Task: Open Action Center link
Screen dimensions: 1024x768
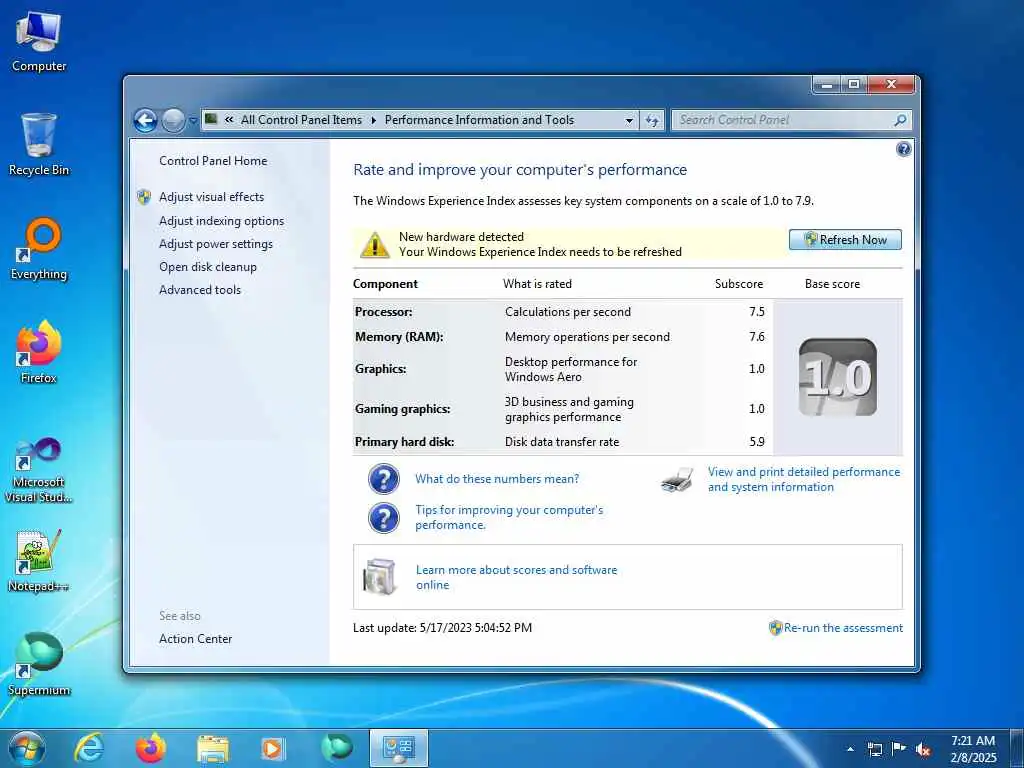Action: tap(195, 639)
